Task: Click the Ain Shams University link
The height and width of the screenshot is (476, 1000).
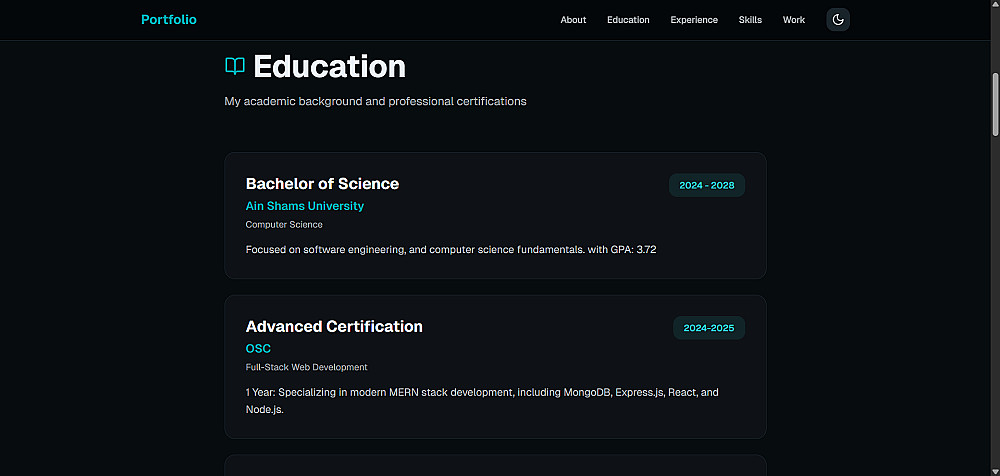Action: coord(305,206)
